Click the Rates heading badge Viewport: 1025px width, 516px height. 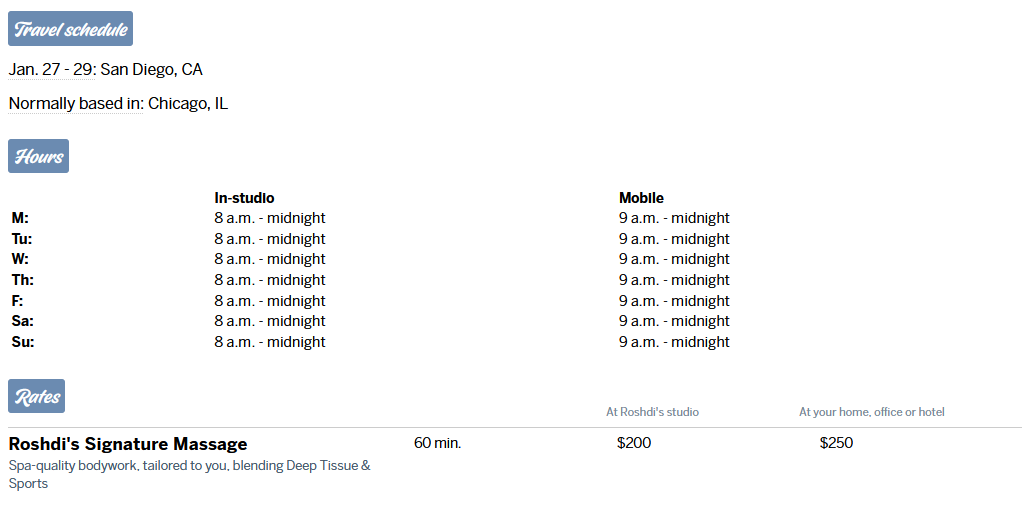point(37,396)
